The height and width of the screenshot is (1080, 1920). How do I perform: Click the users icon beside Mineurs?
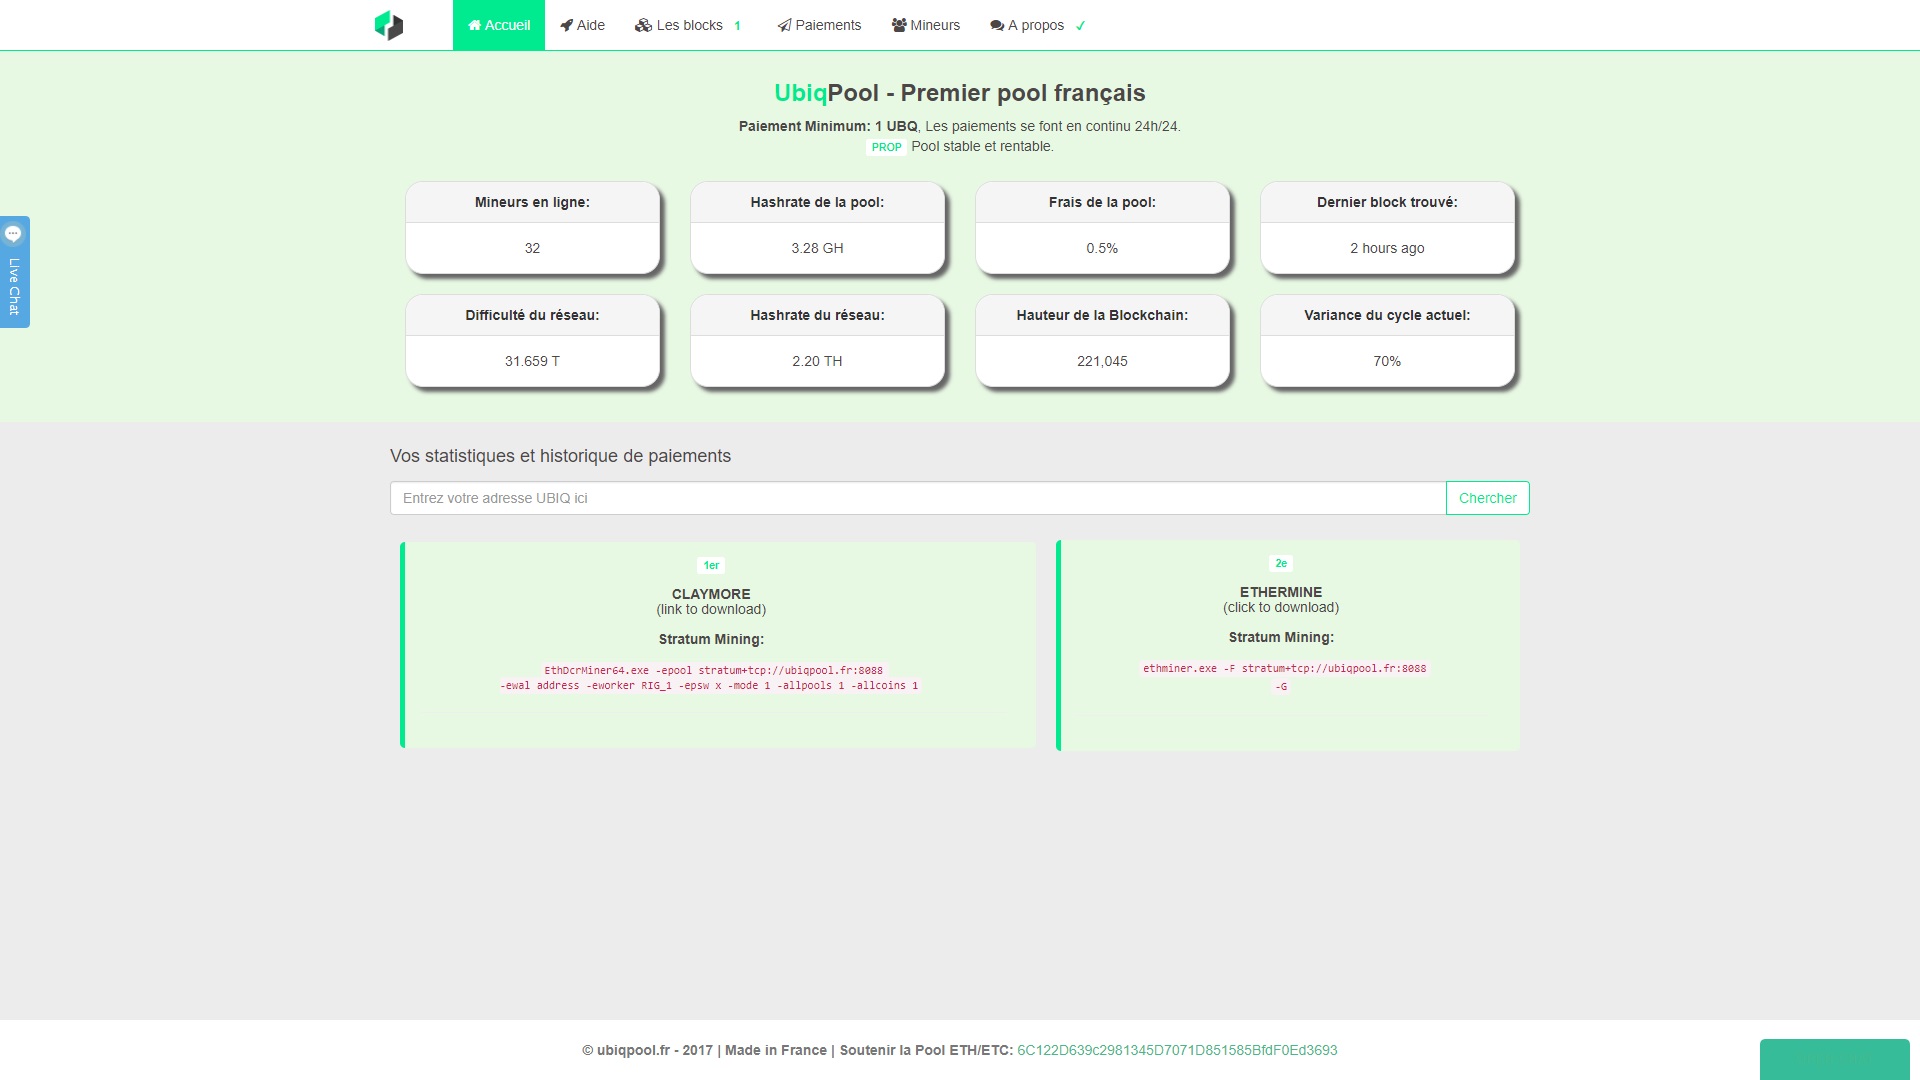(x=899, y=25)
